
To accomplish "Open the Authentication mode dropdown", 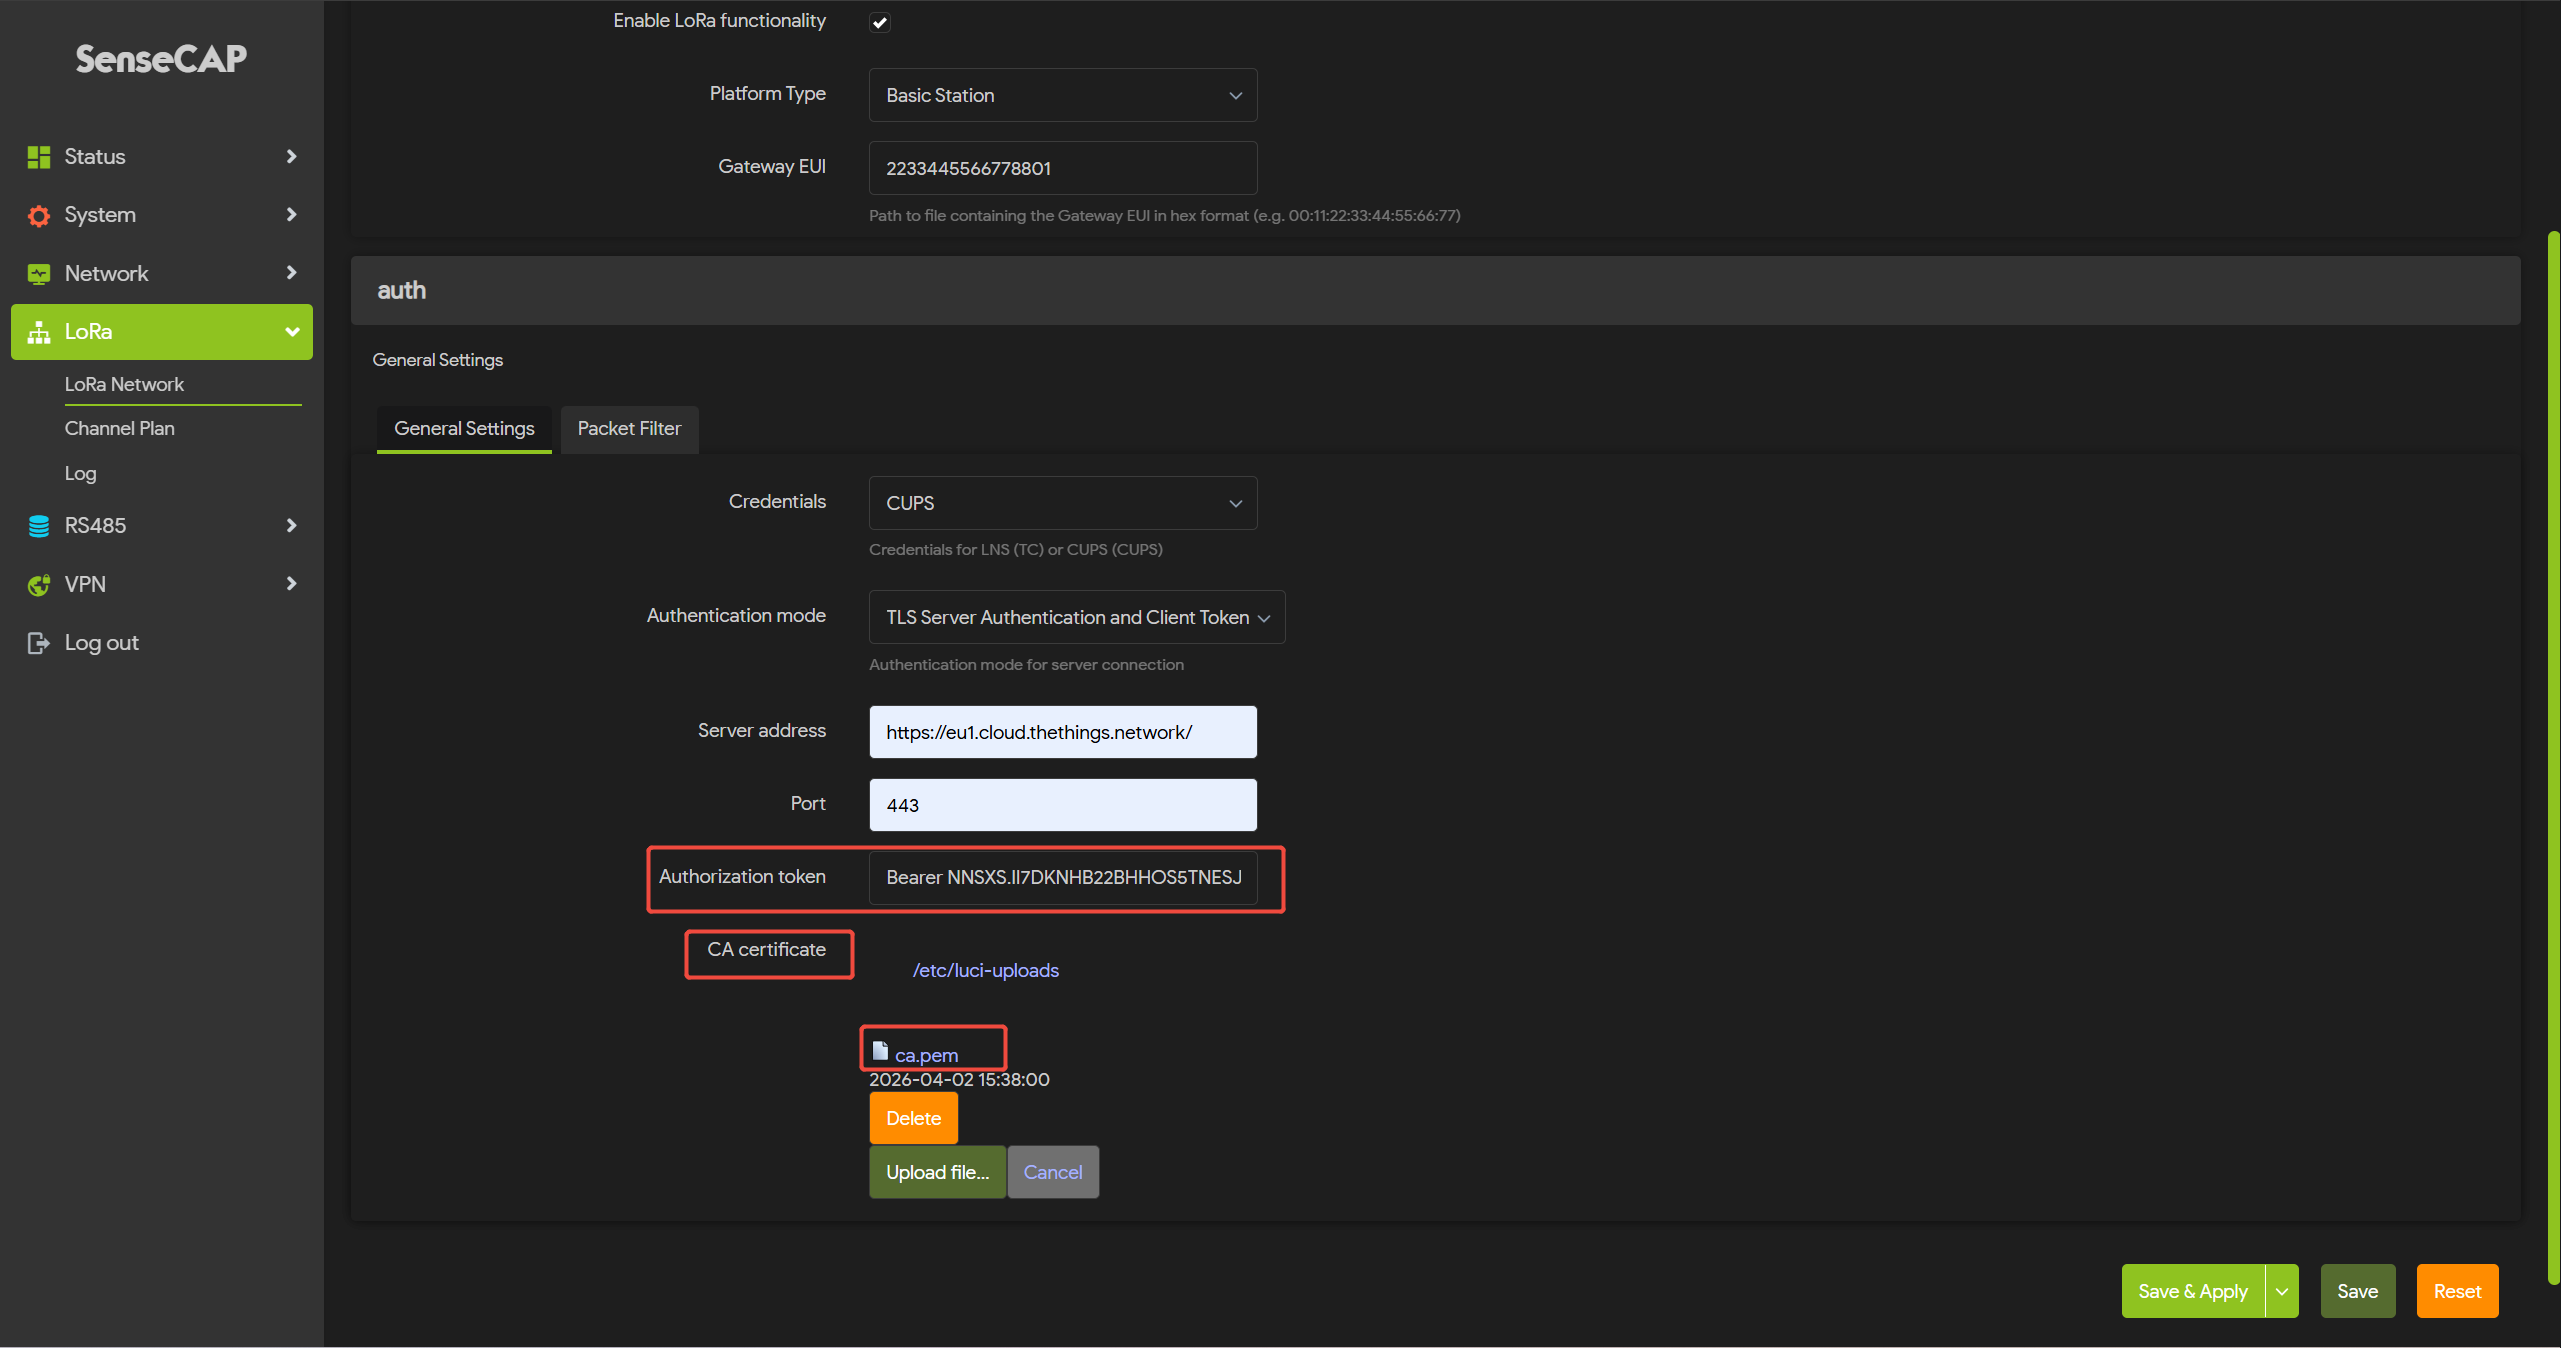I will (1076, 617).
